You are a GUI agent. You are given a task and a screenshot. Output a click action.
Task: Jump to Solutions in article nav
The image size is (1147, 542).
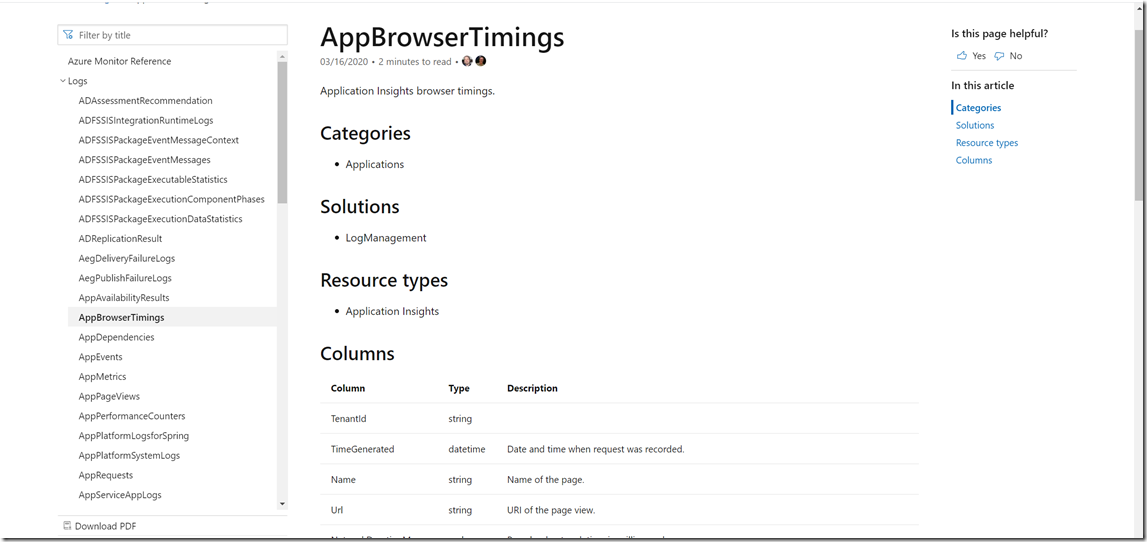coord(974,126)
